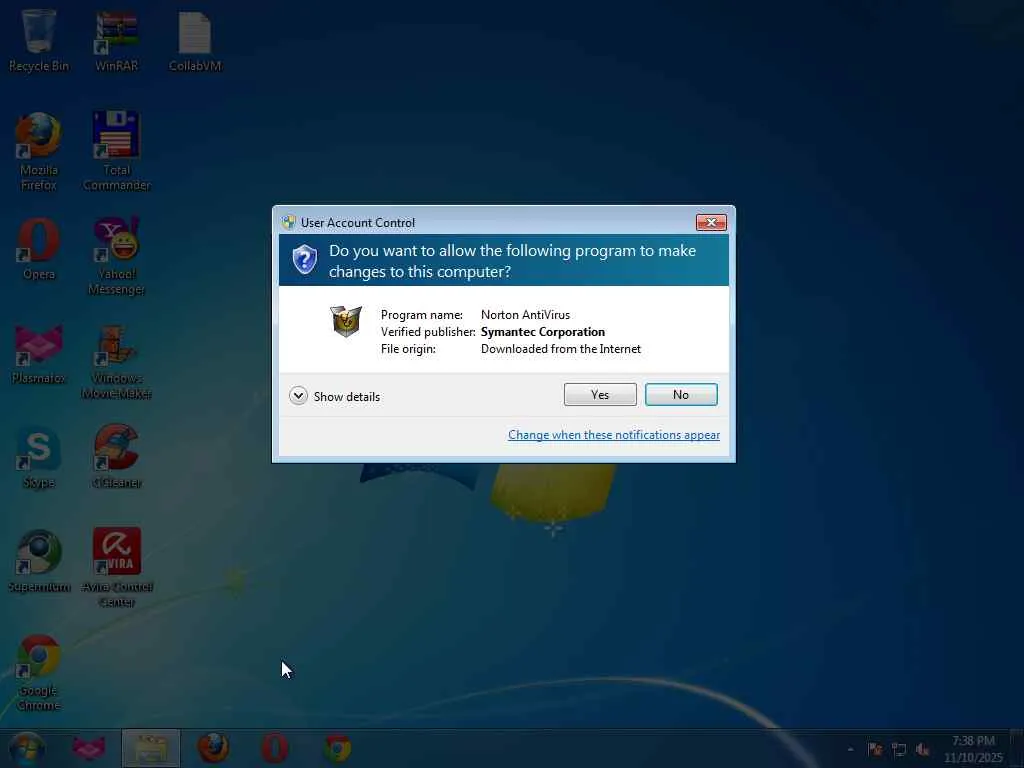Screen dimensions: 1024x768
Task: Close the User Account Control dialog
Action: [711, 223]
